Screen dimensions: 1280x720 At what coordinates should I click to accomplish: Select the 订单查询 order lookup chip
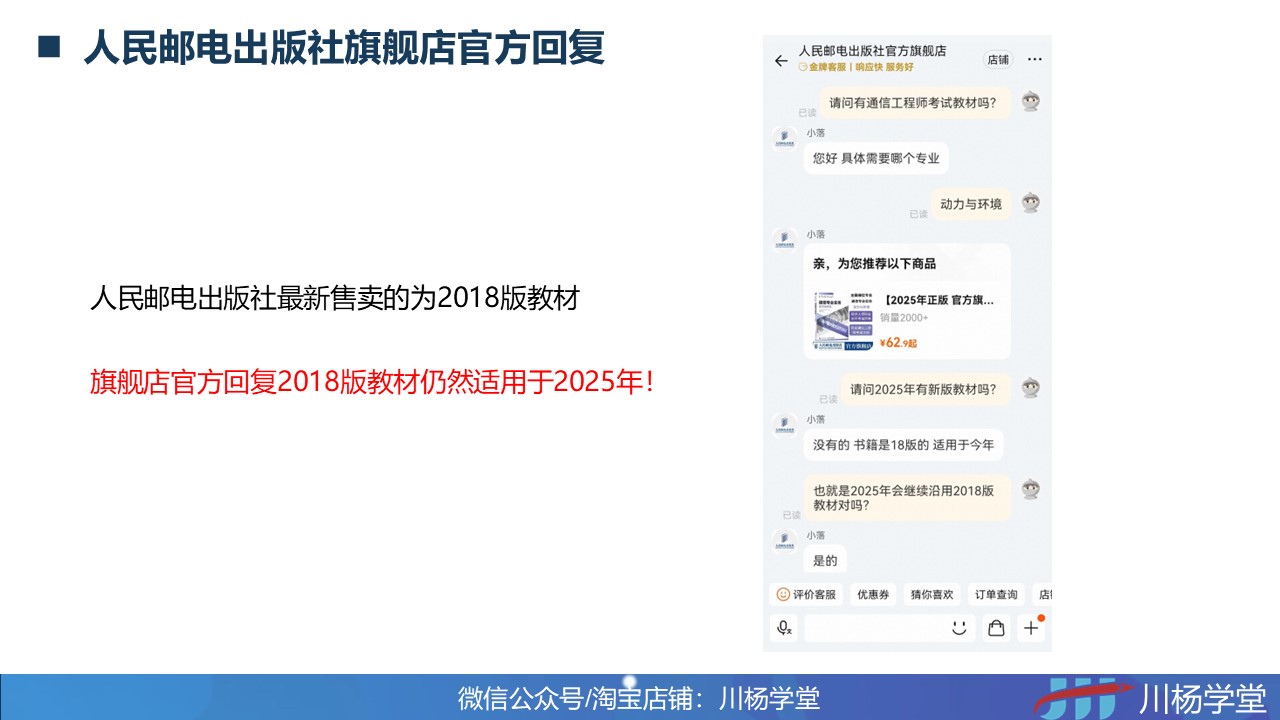click(x=996, y=595)
